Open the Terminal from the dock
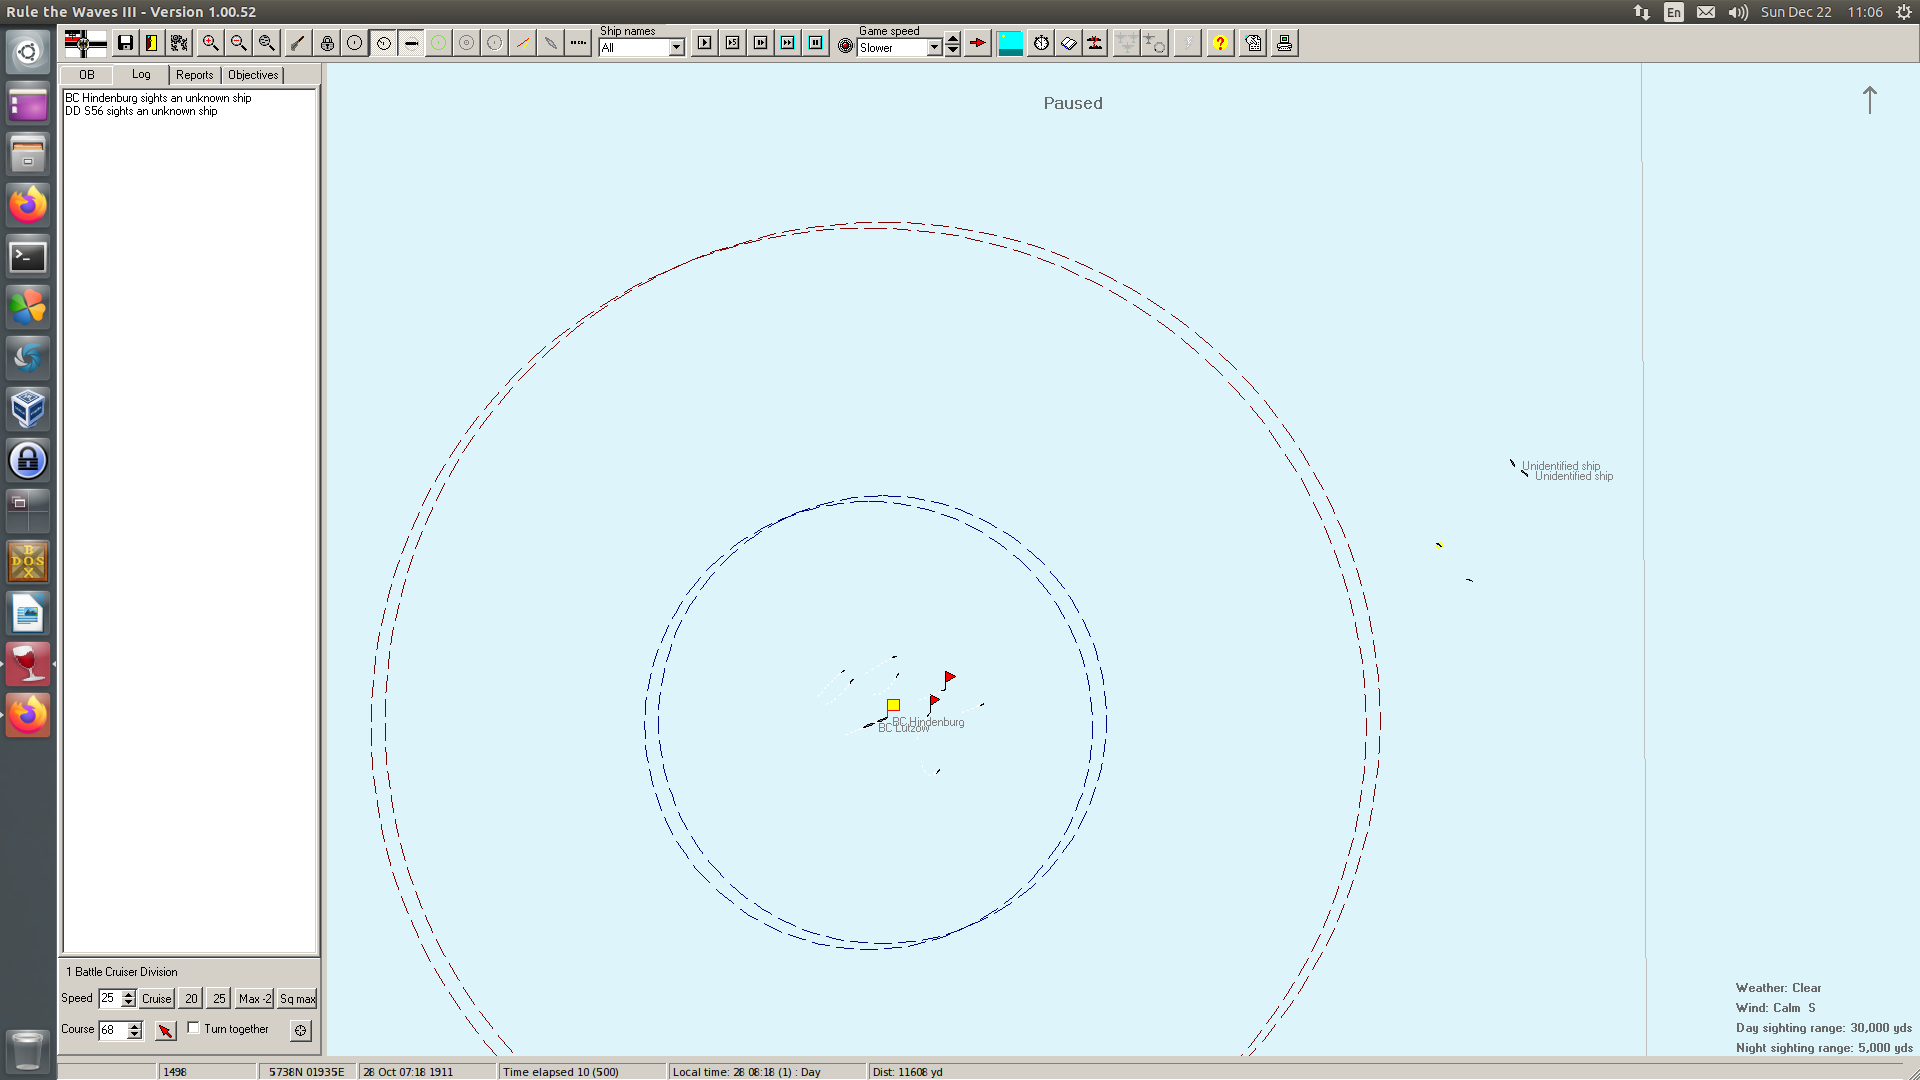Image resolution: width=1920 pixels, height=1080 pixels. (x=28, y=256)
